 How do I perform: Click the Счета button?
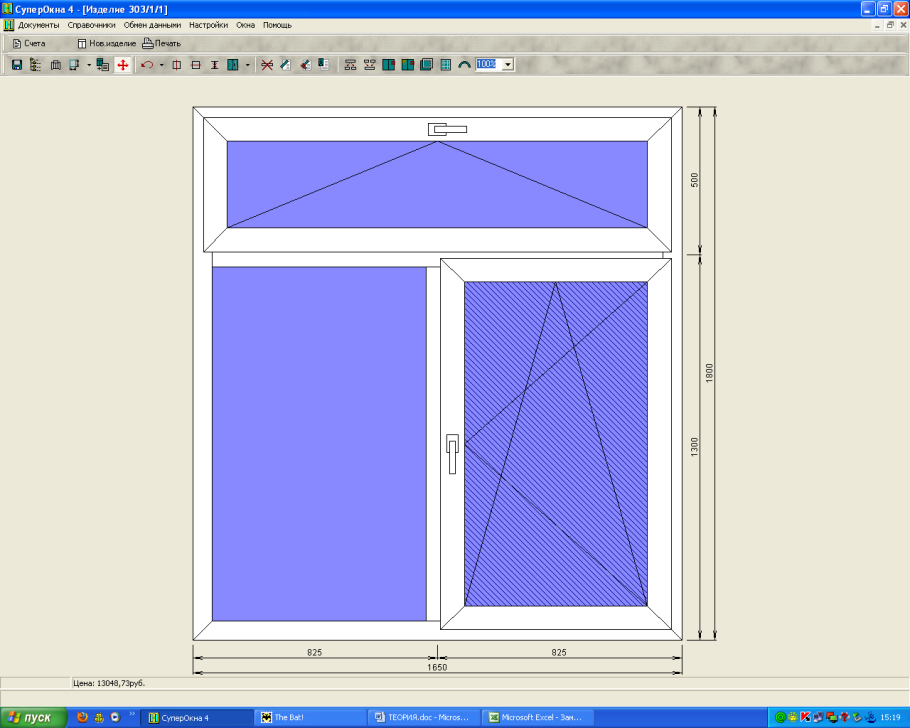(29, 44)
